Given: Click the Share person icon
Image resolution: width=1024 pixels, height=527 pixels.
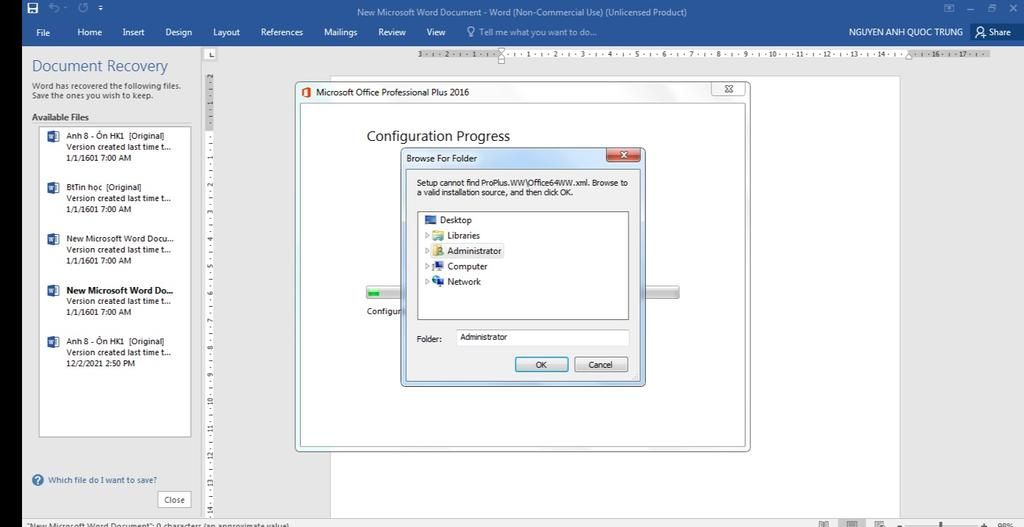Looking at the screenshot, I should 980,32.
